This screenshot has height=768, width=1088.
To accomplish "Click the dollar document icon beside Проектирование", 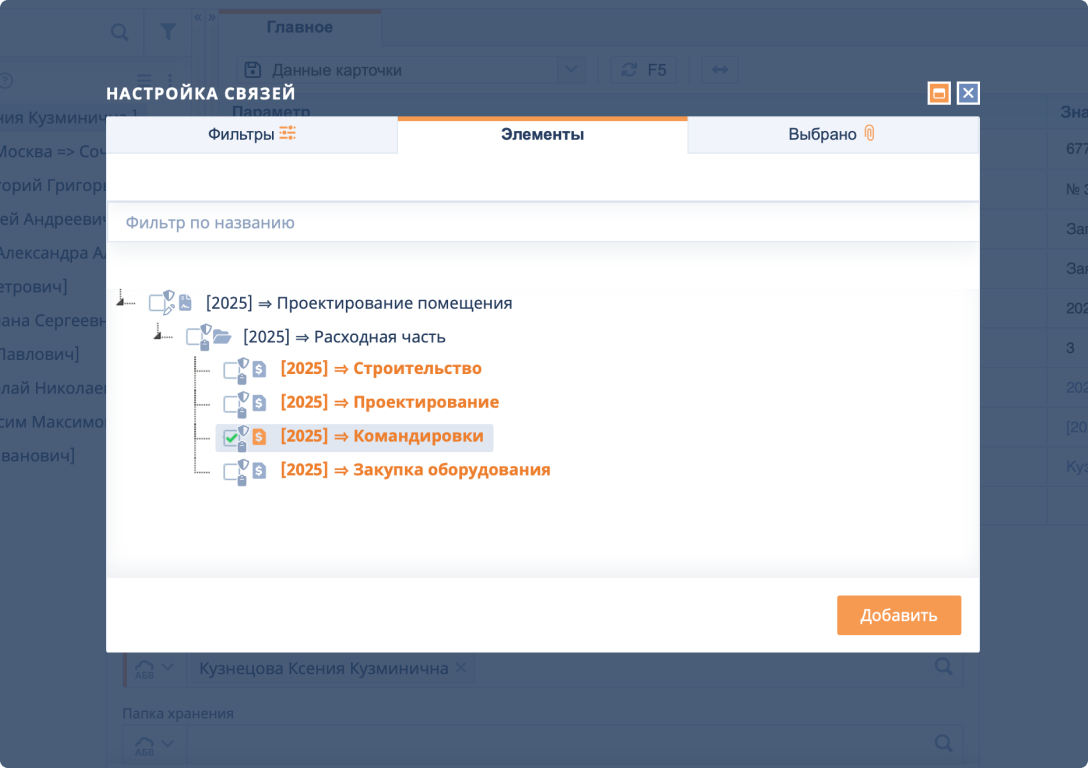I will coord(259,403).
